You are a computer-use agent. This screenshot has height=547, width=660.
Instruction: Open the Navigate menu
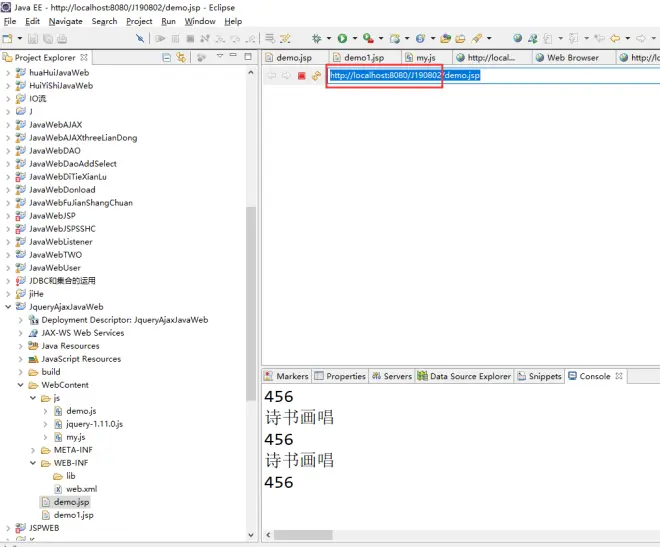click(66, 21)
